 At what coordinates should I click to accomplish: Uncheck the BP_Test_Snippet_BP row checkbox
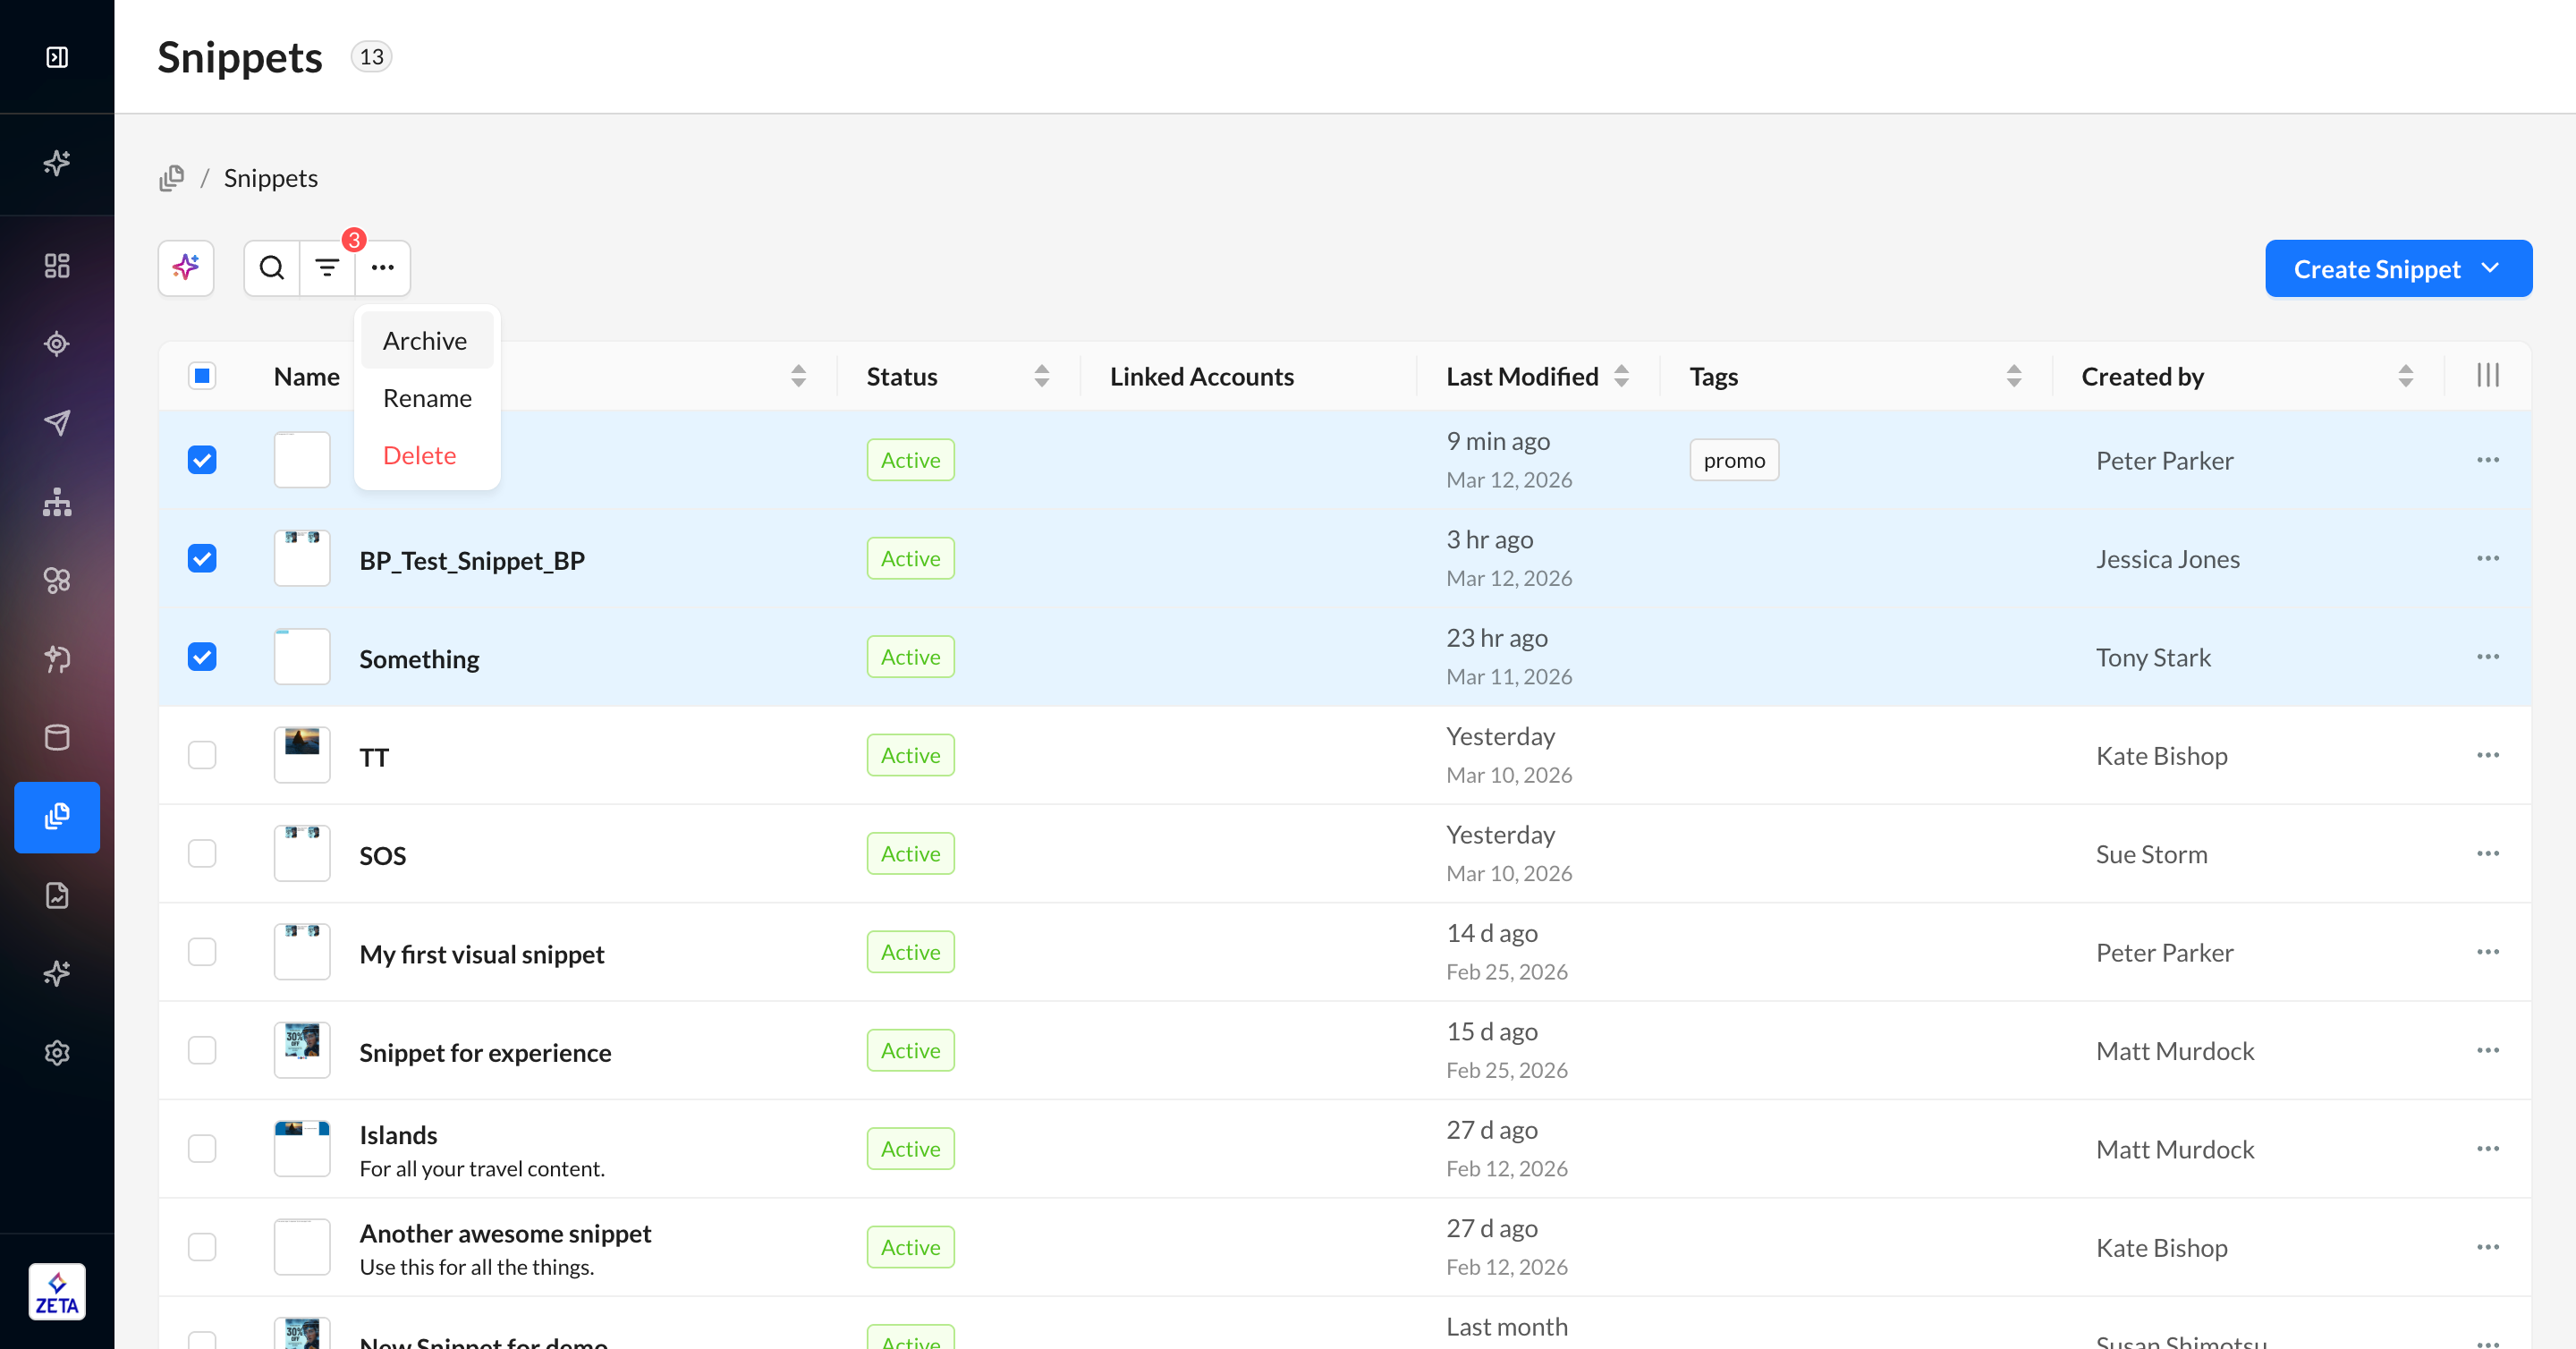click(x=202, y=558)
